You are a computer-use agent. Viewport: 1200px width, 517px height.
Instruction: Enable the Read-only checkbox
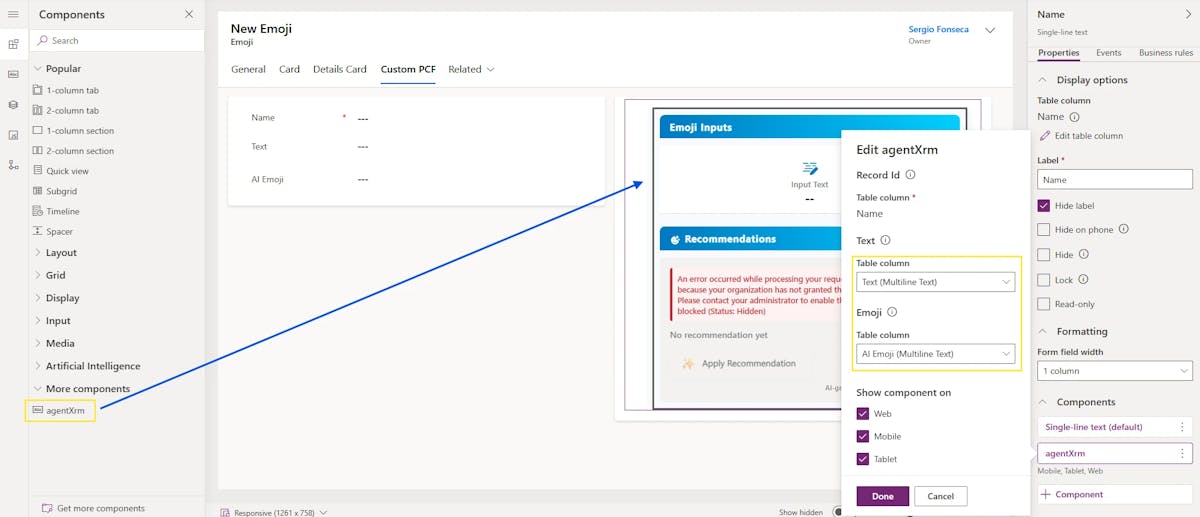point(1044,304)
